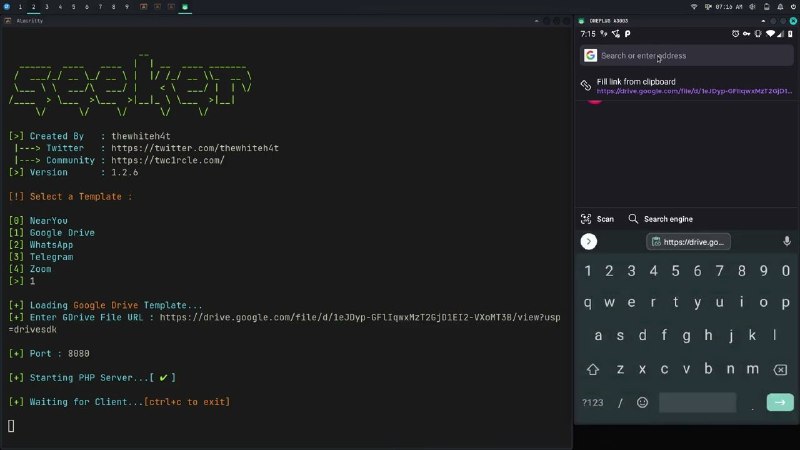
Task: Tap the green go arrow key
Action: pyautogui.click(x=780, y=403)
